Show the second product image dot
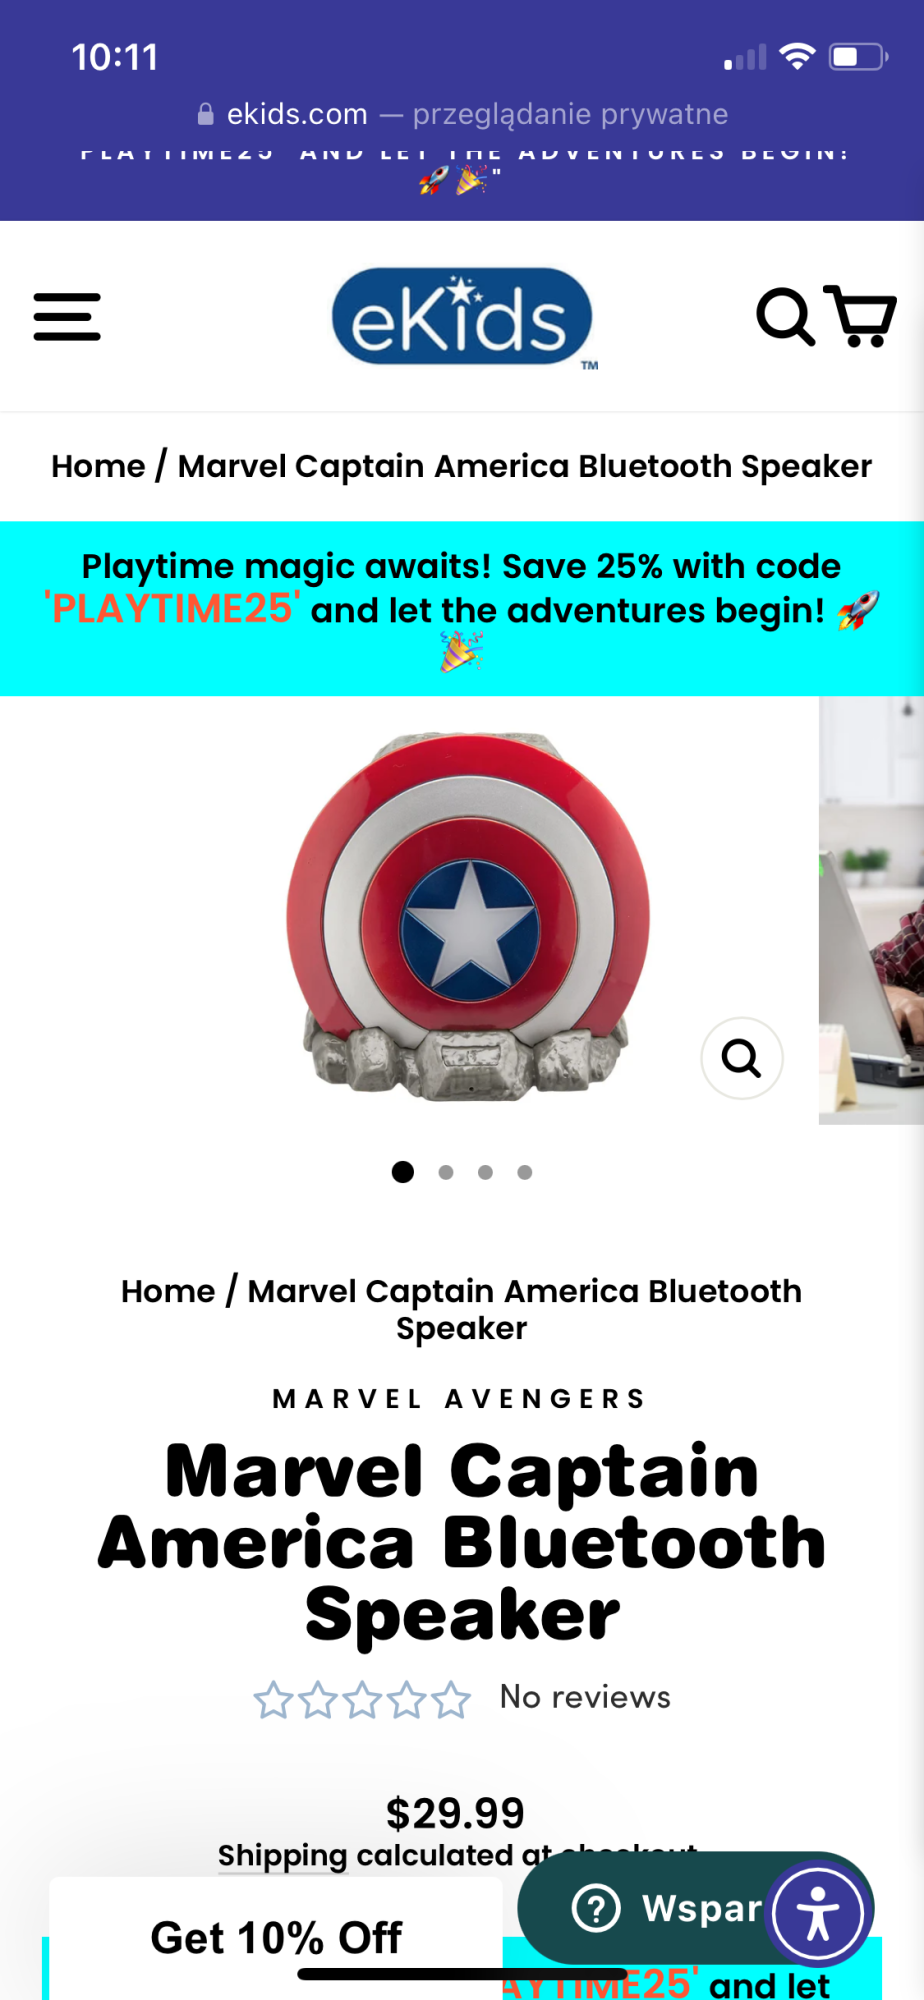The width and height of the screenshot is (924, 2000). [446, 1172]
